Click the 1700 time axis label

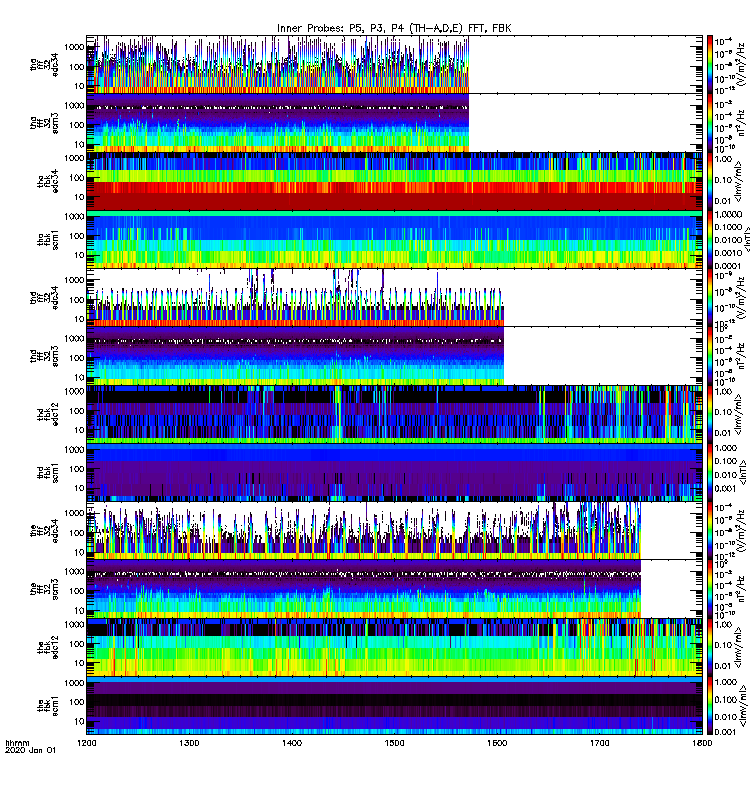(x=600, y=743)
